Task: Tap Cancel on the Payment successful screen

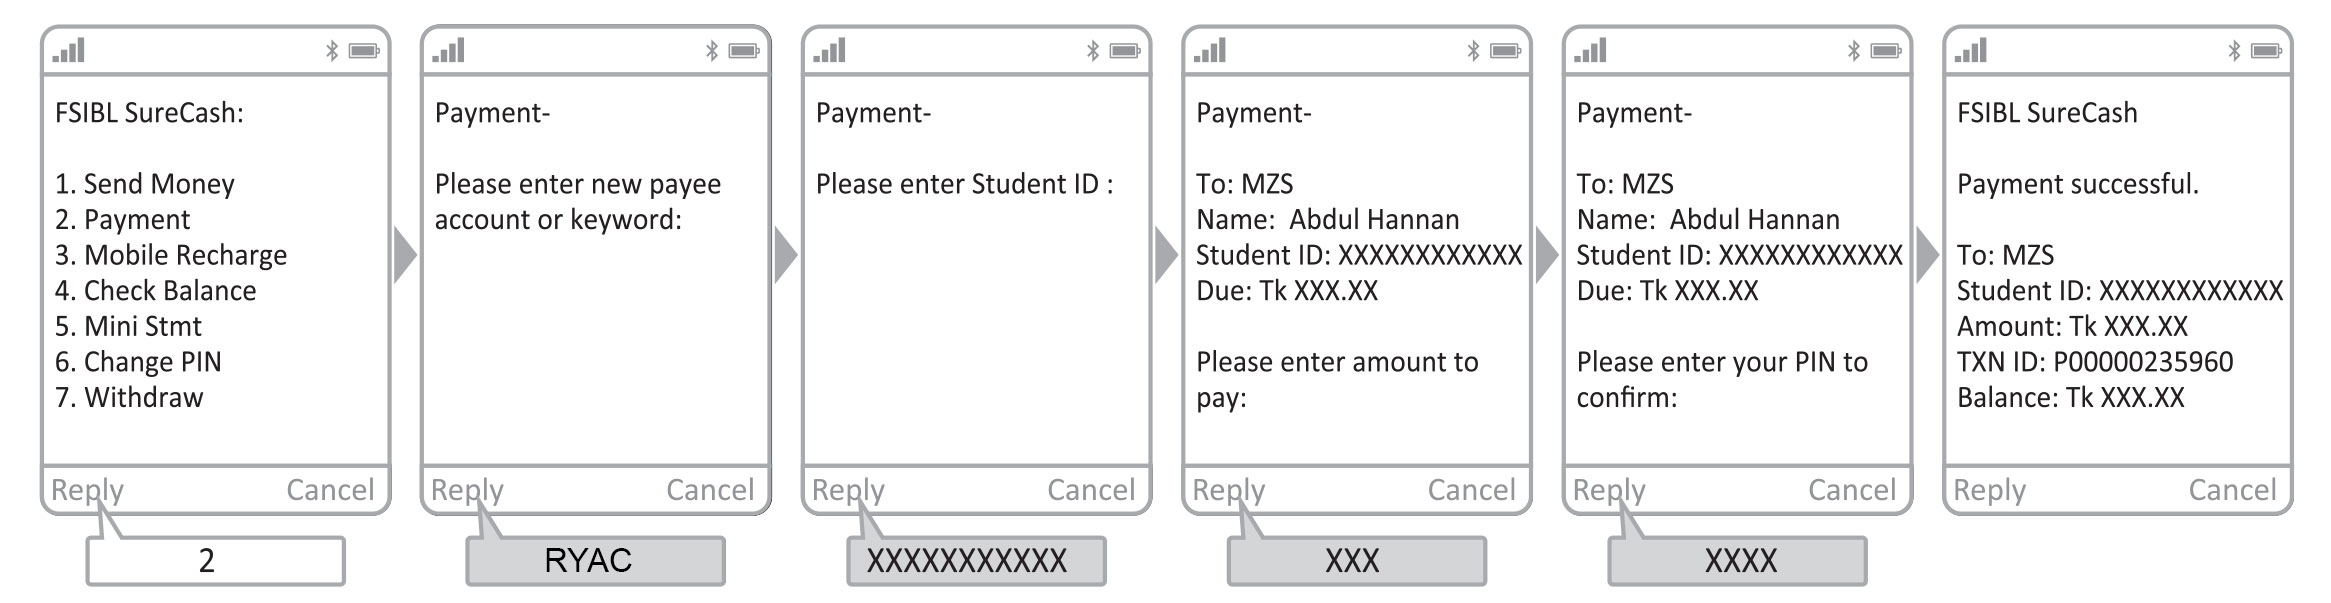Action: (x=2232, y=489)
